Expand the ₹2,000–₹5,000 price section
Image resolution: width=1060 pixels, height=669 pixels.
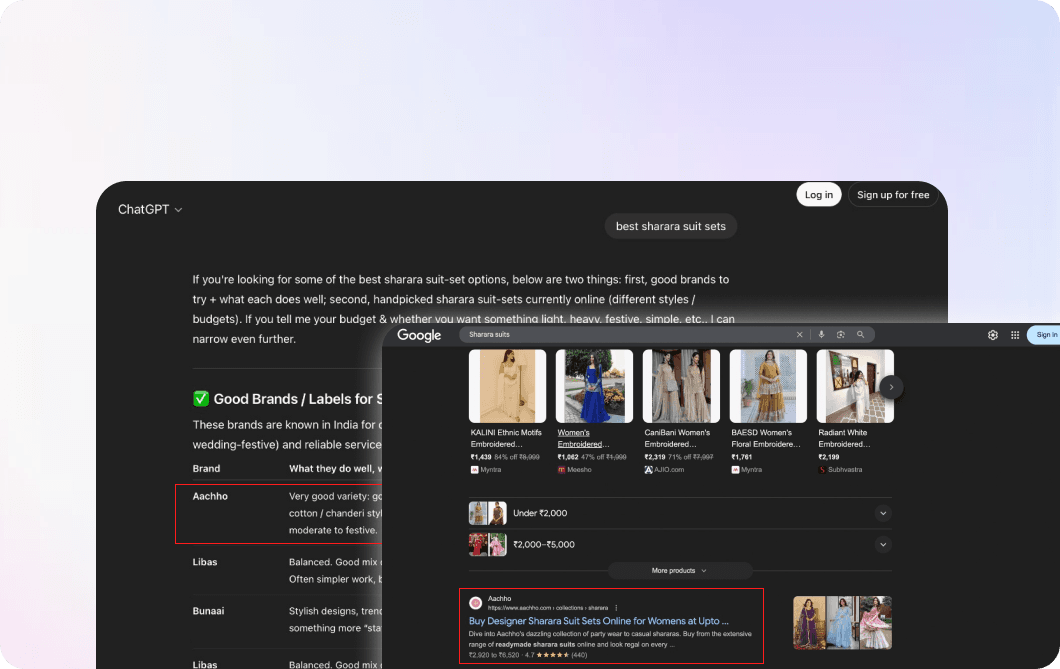coord(883,545)
